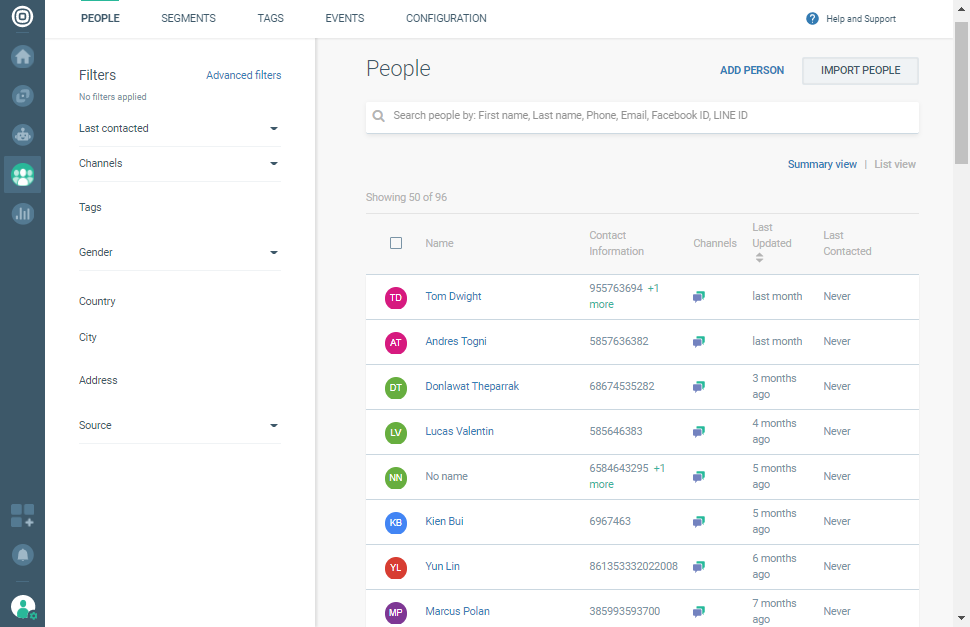Image resolution: width=970 pixels, height=627 pixels.
Task: Open the Configuration tab
Action: (x=446, y=19)
